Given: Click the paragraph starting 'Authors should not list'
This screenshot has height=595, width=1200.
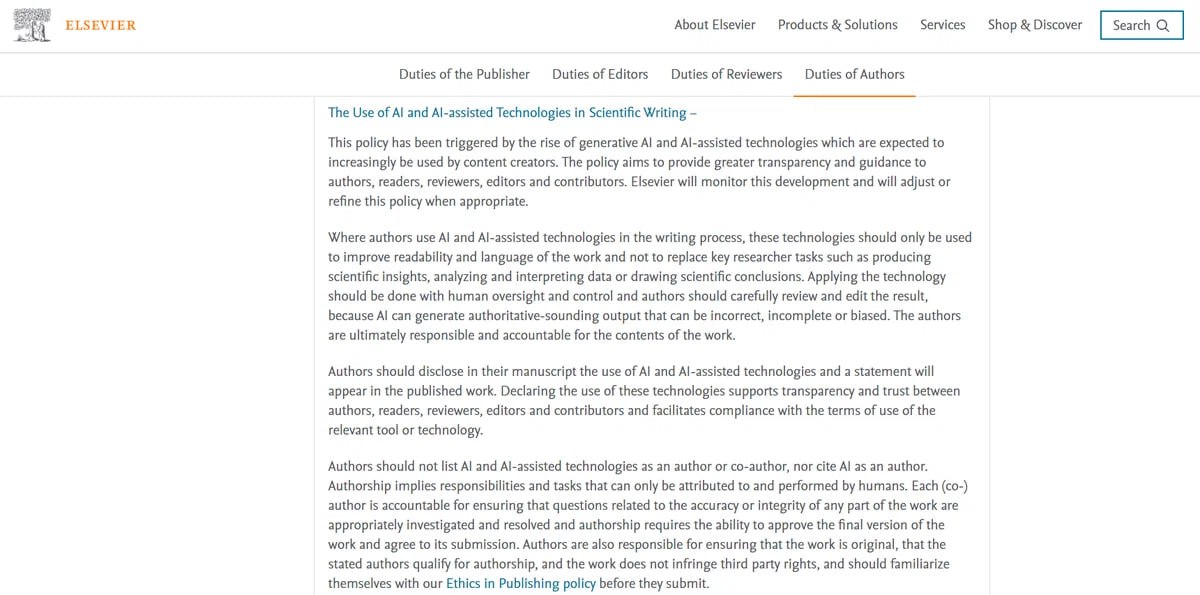Looking at the screenshot, I should (648, 525).
